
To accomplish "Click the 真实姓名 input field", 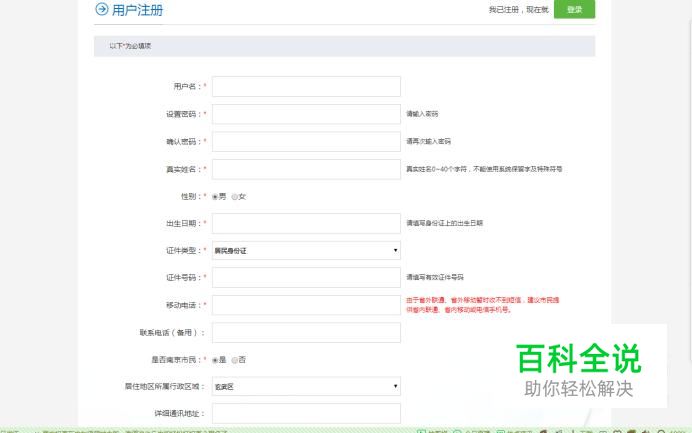I will click(306, 169).
